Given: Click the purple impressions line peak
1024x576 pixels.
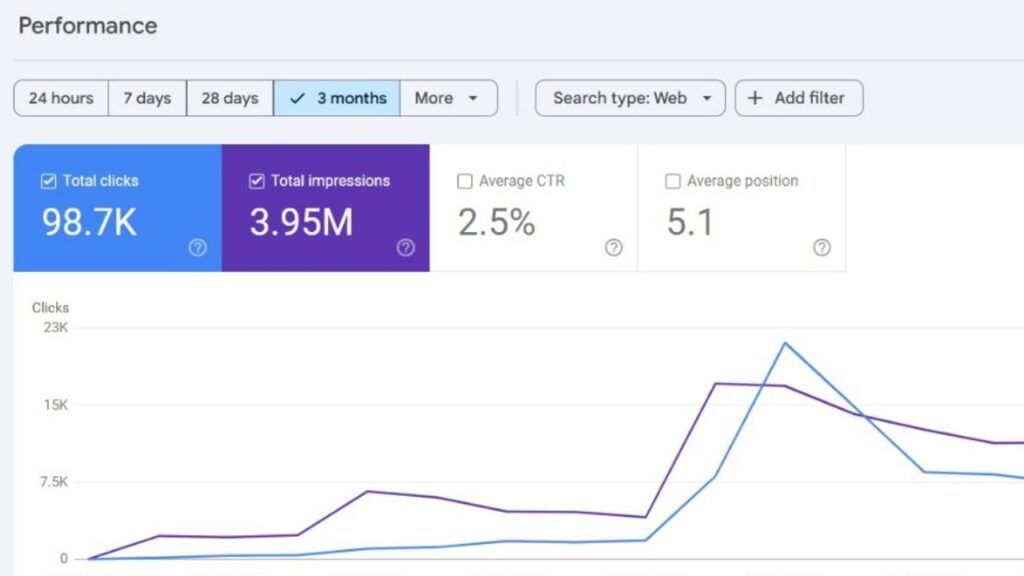Looking at the screenshot, I should (x=716, y=383).
